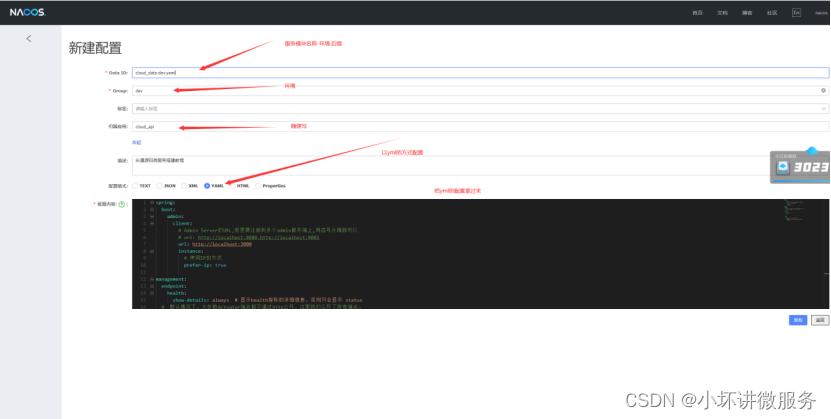The height and width of the screenshot is (419, 831).
Task: Click the blue cloud icon on the keystroke widget
Action: pyautogui.click(x=811, y=151)
